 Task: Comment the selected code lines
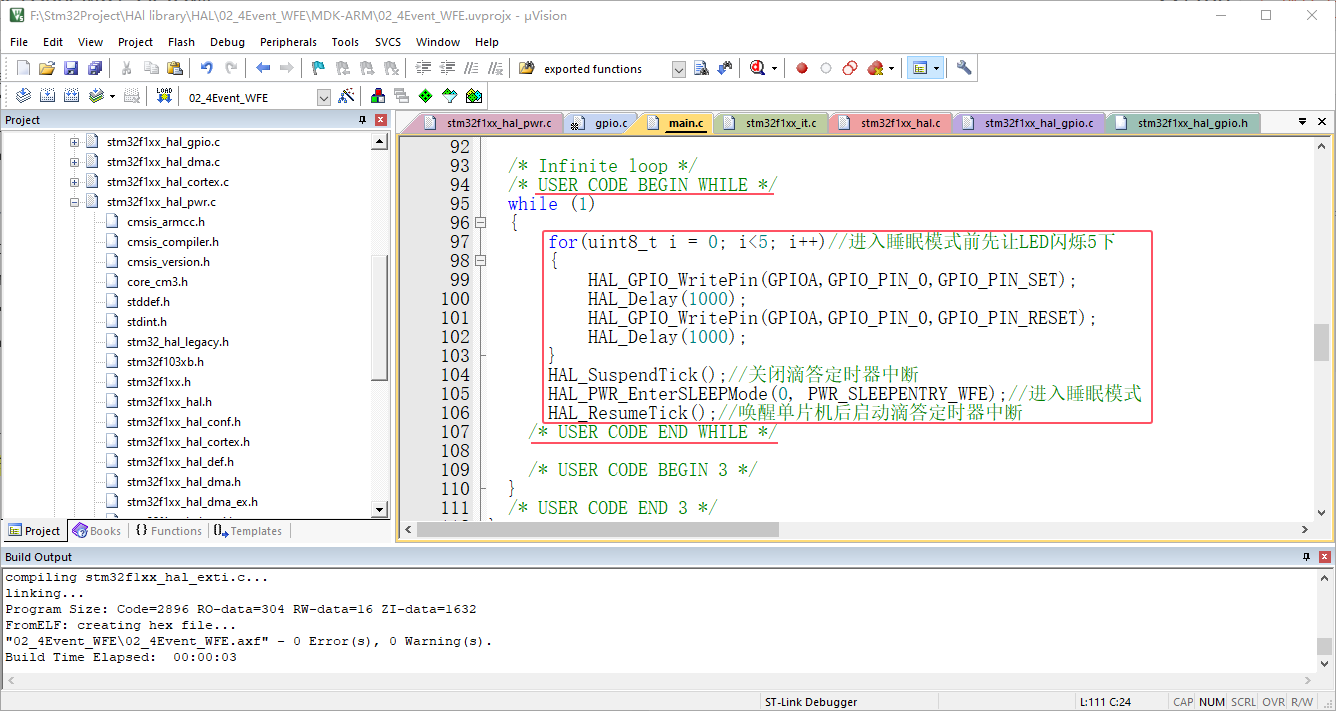point(470,68)
